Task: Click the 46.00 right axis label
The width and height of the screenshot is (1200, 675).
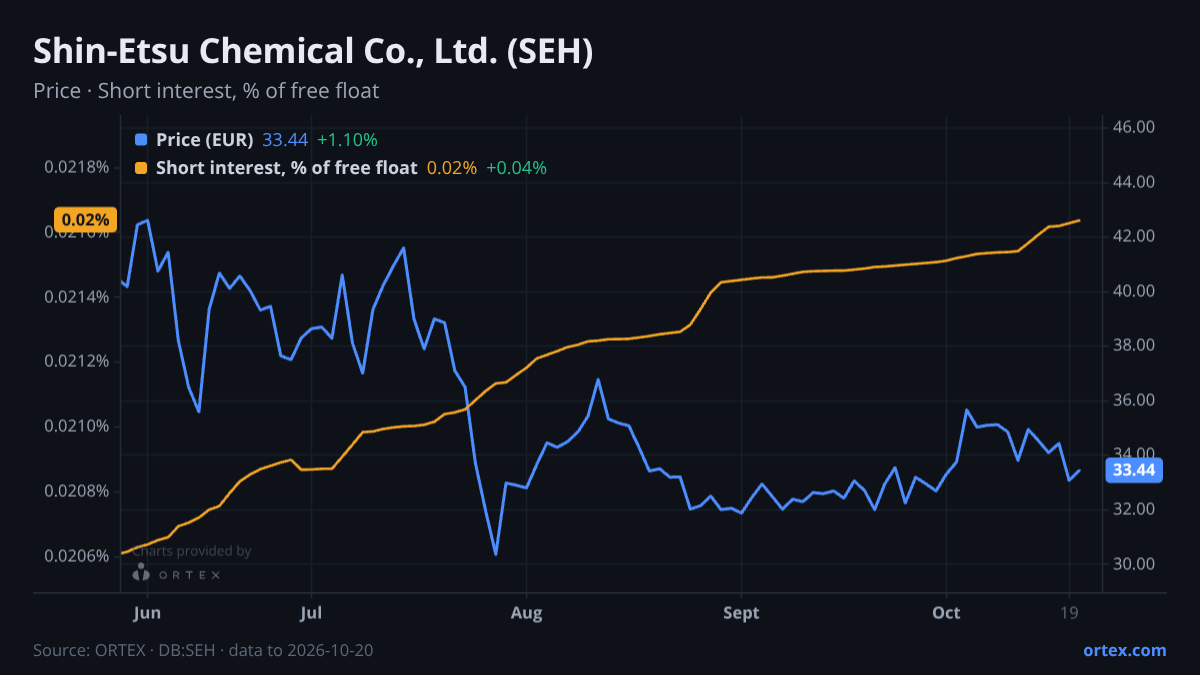Action: [1134, 127]
